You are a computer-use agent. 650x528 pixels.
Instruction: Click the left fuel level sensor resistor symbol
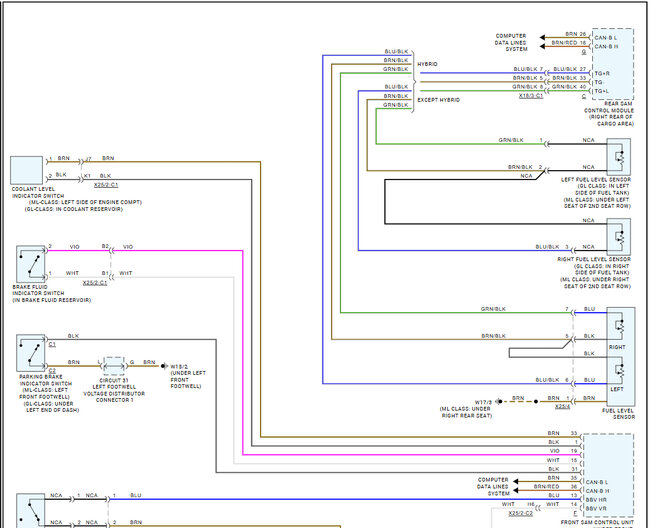pyautogui.click(x=619, y=157)
